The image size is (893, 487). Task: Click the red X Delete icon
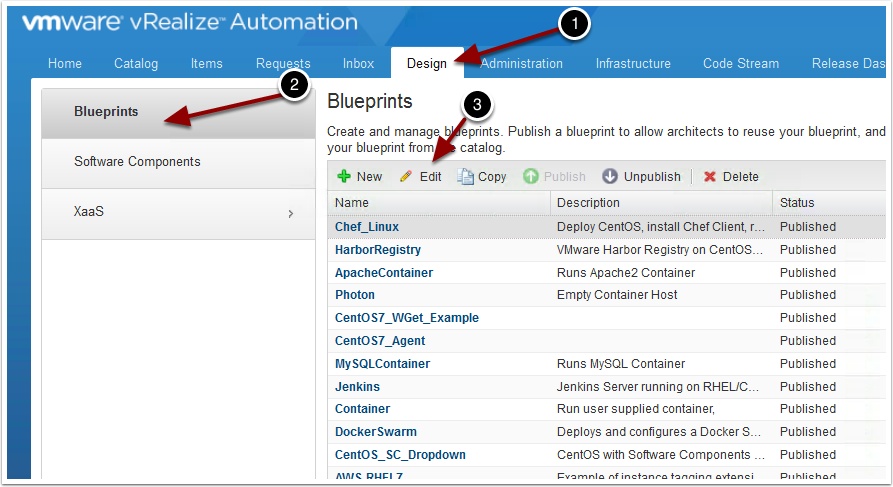tap(710, 177)
